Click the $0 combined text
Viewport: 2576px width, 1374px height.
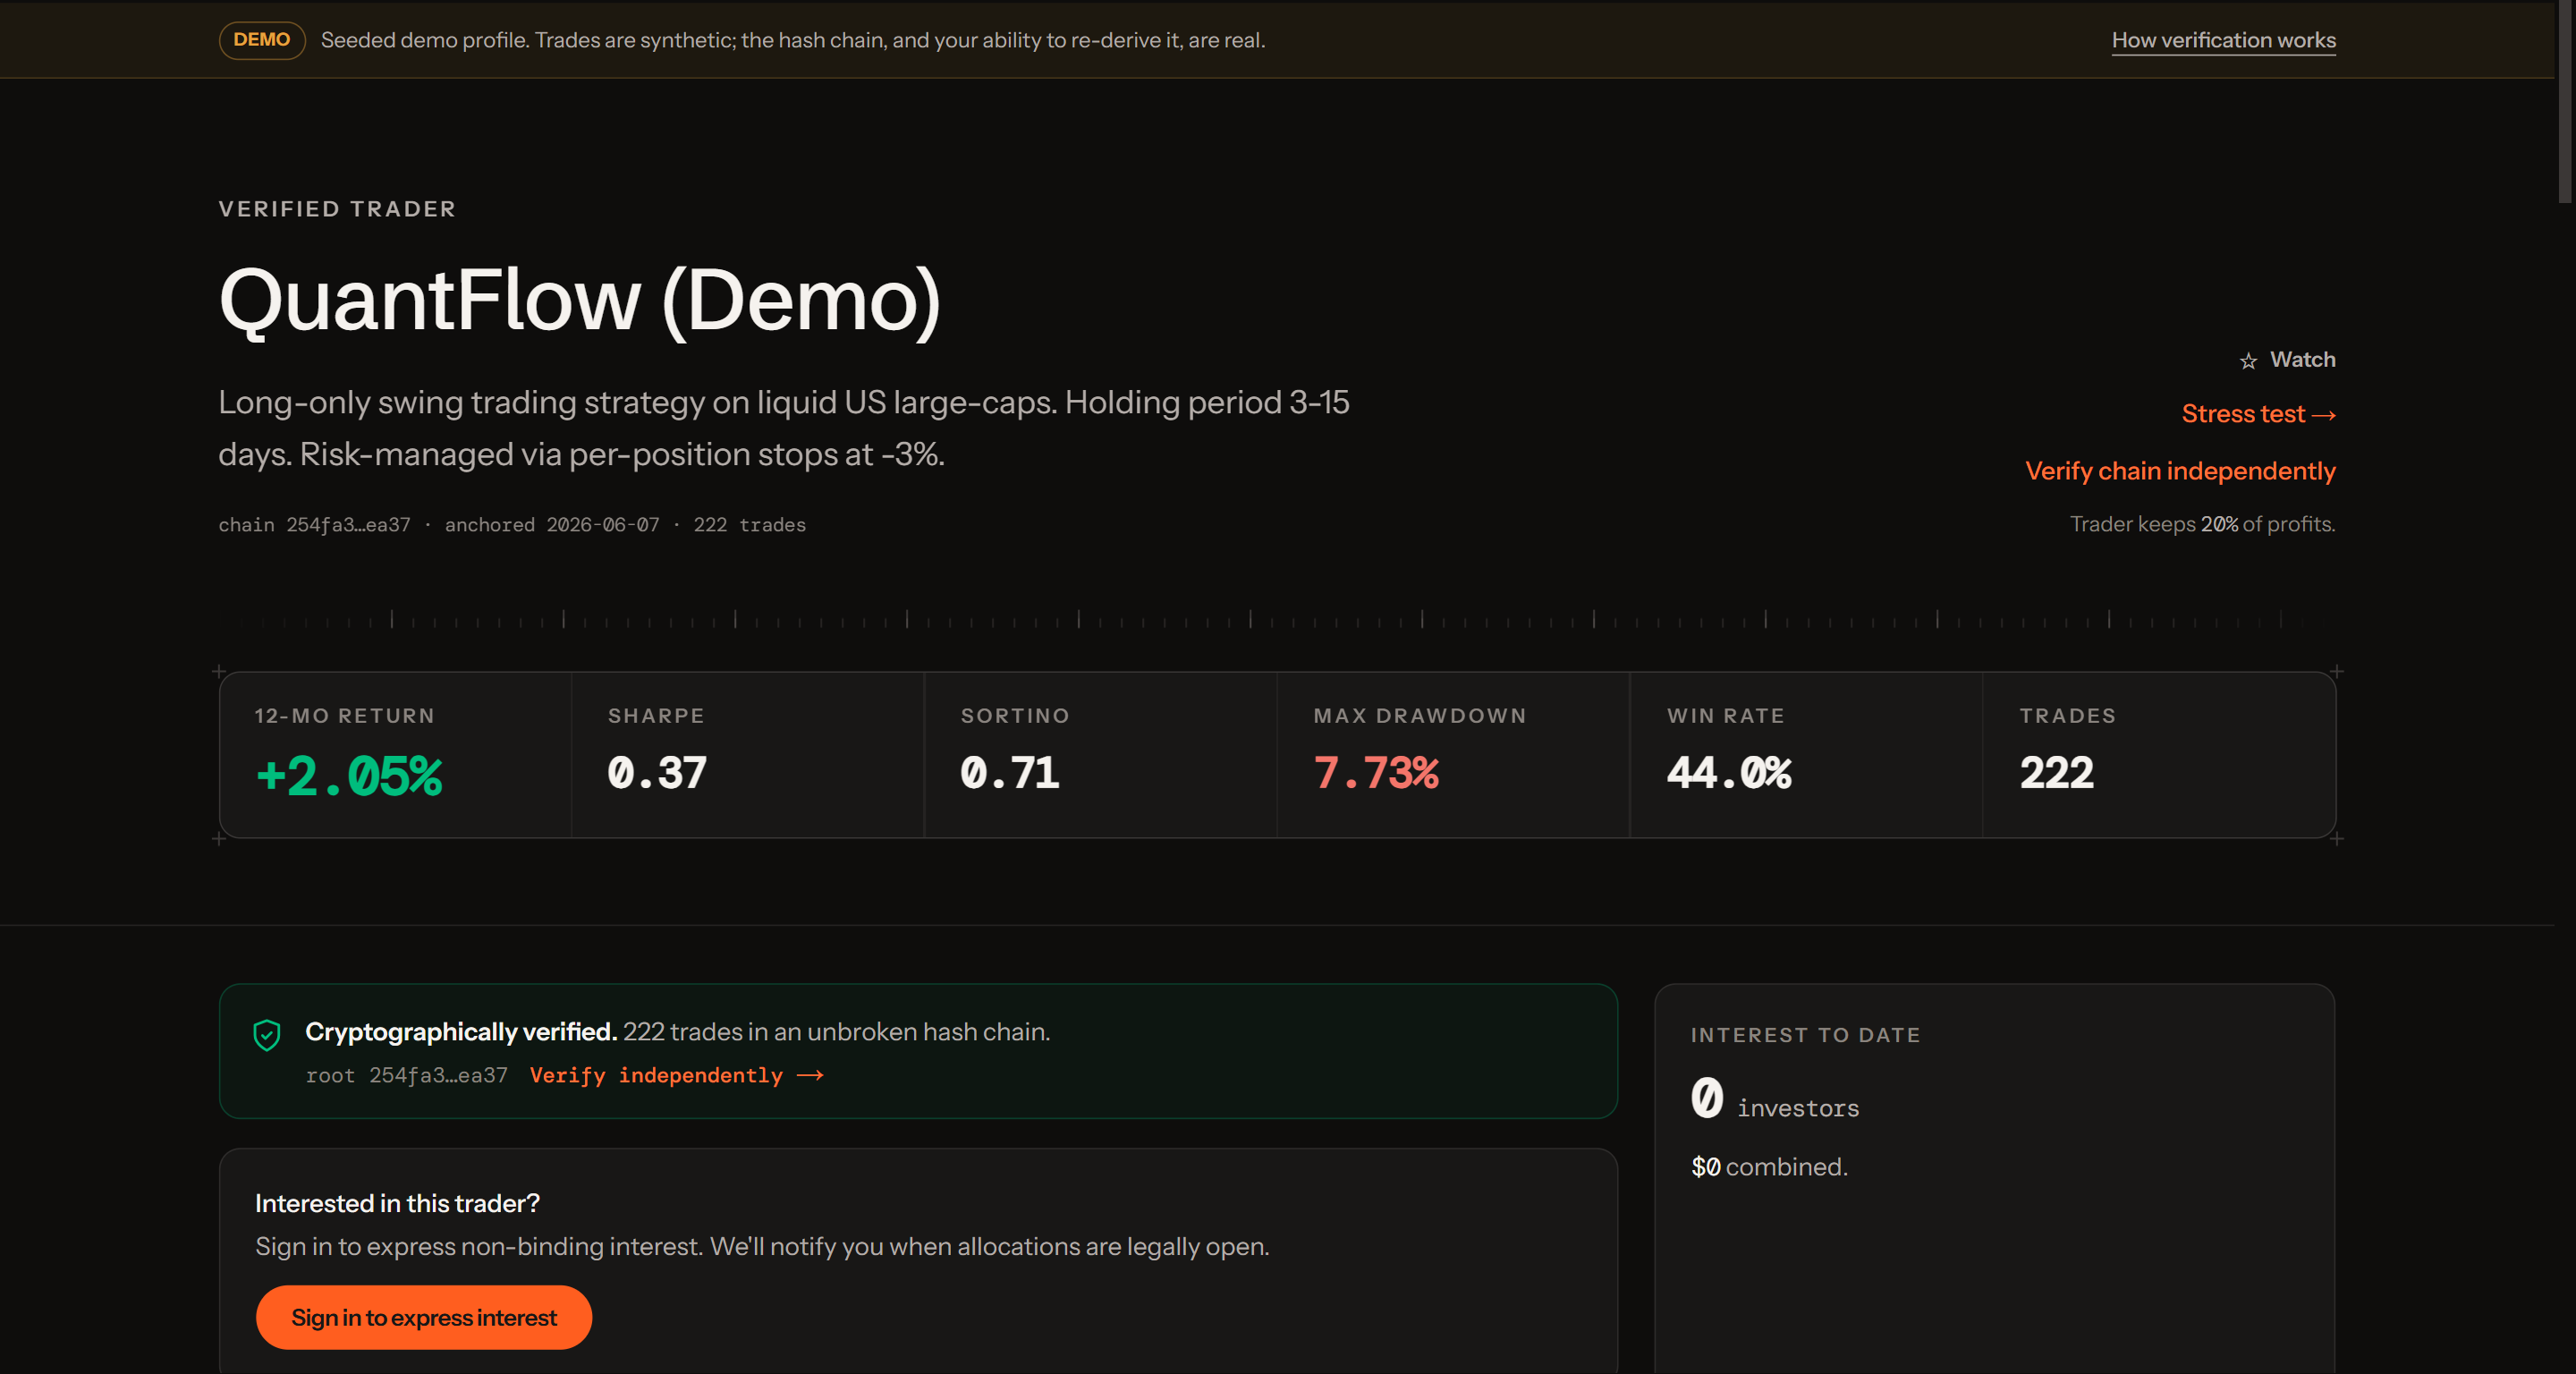point(1769,1167)
